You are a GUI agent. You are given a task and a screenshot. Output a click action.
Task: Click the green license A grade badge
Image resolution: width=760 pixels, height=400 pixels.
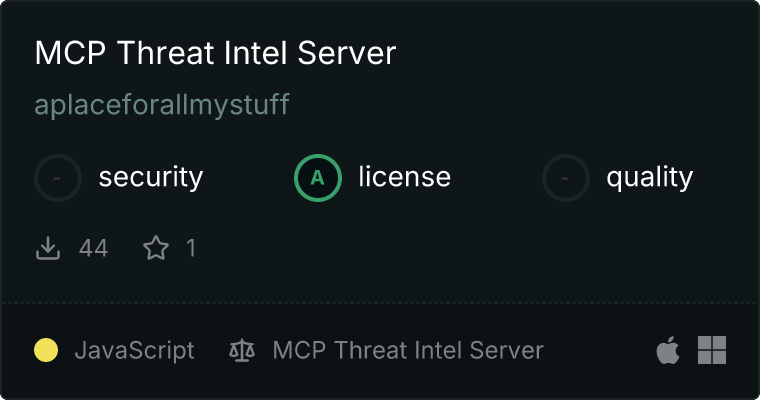pyautogui.click(x=318, y=178)
